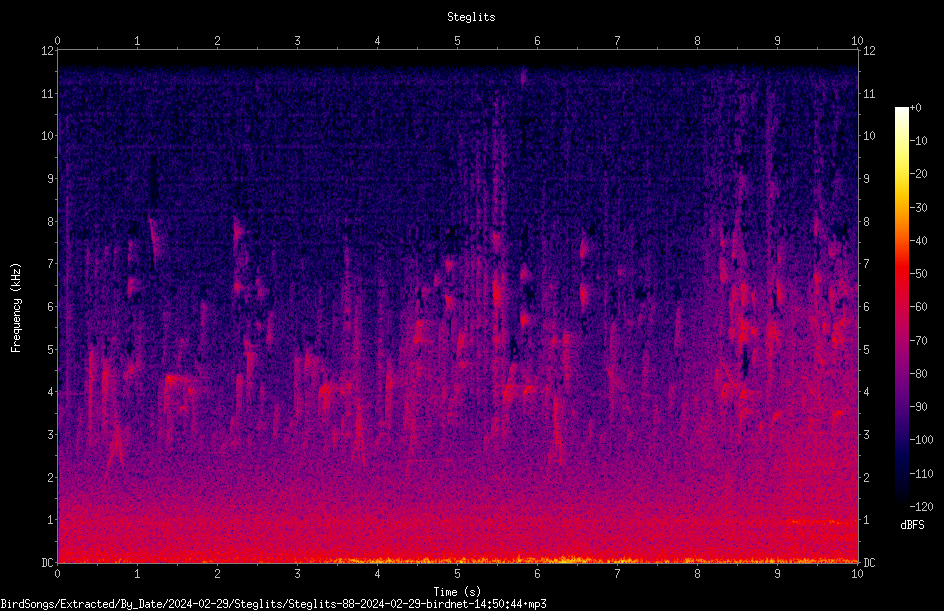
Task: Click the Steglits title above the spectrogram
Action: [x=471, y=17]
